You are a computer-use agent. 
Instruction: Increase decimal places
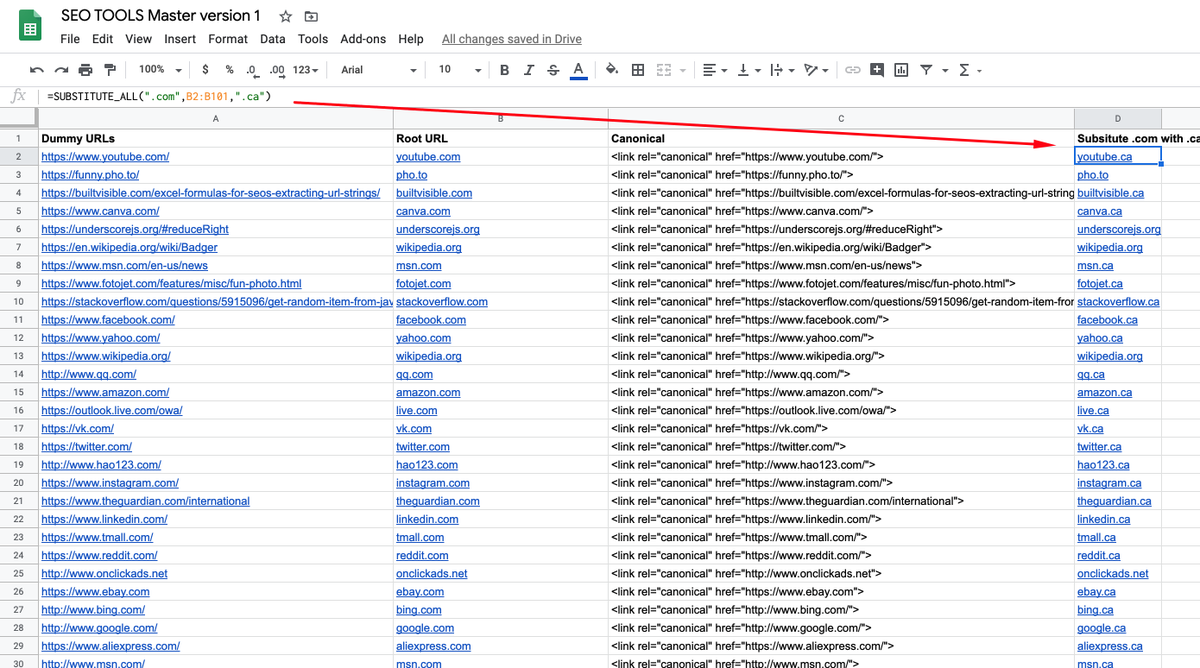277,70
